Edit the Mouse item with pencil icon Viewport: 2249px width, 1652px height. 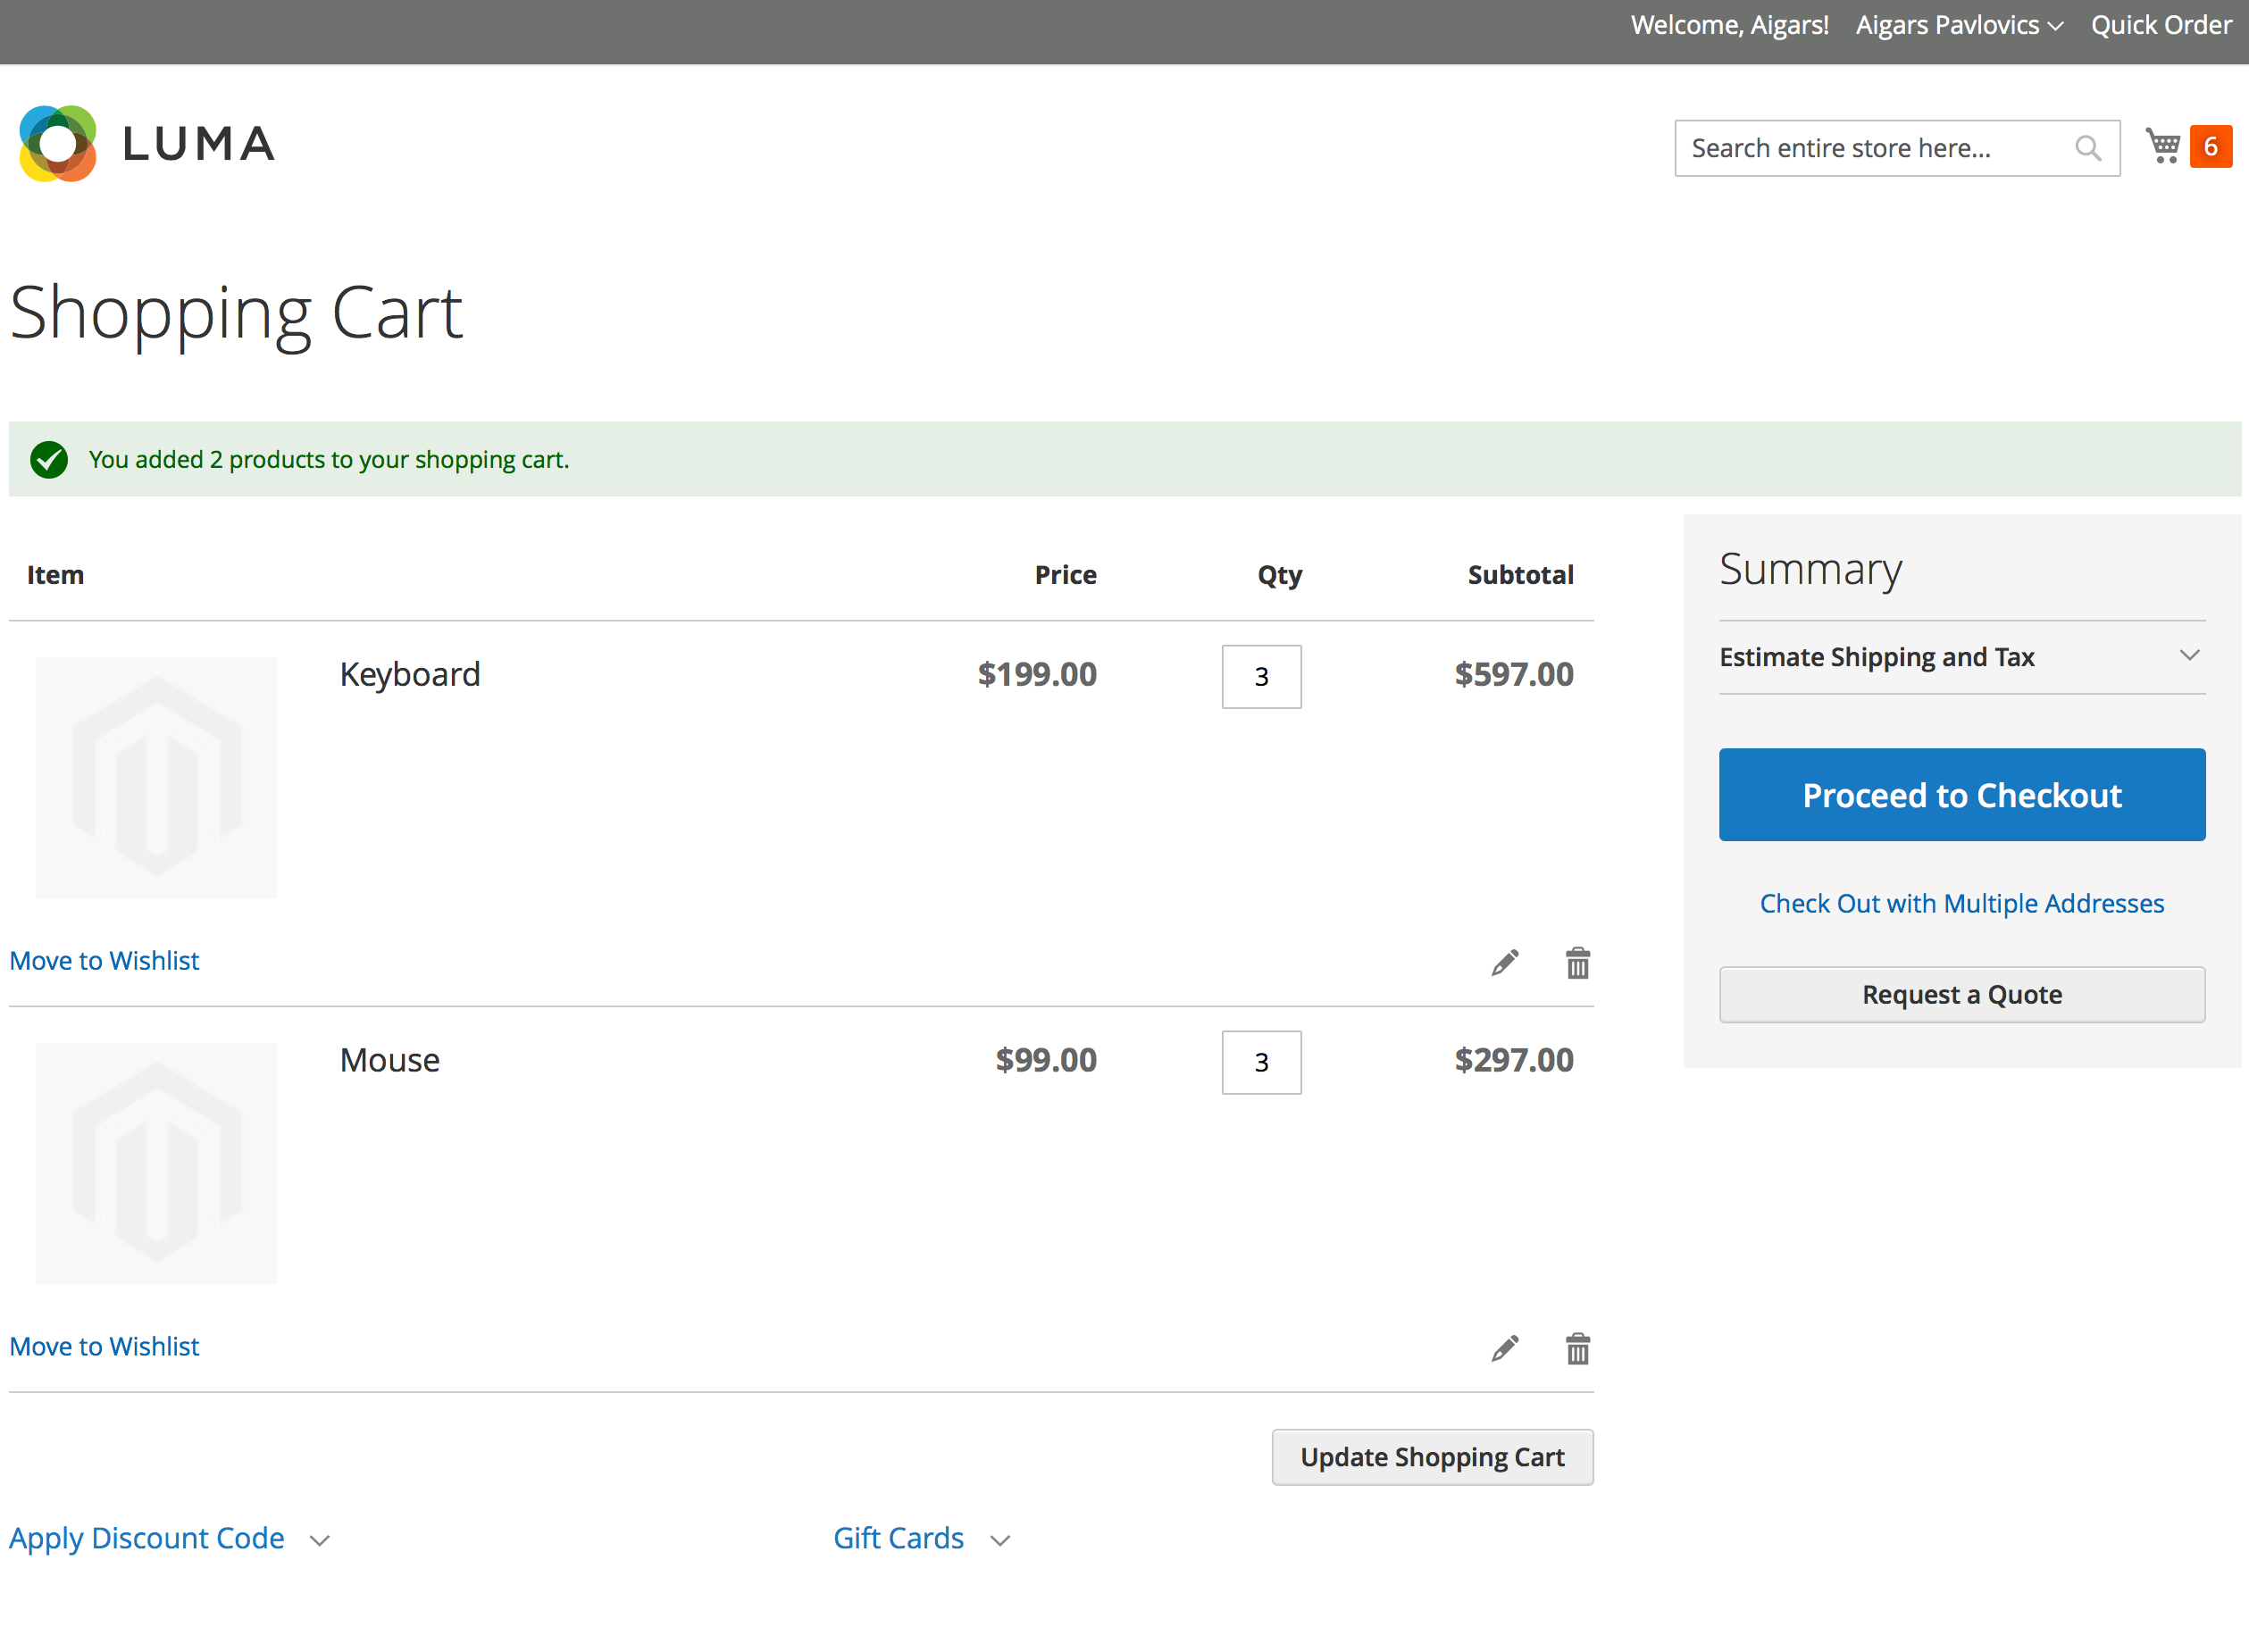1504,1349
